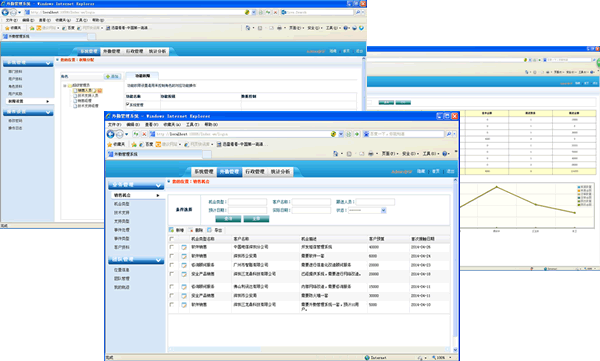Check the 广州市智能有限公司 row checkbox
600x361 pixels.
(x=171, y=265)
